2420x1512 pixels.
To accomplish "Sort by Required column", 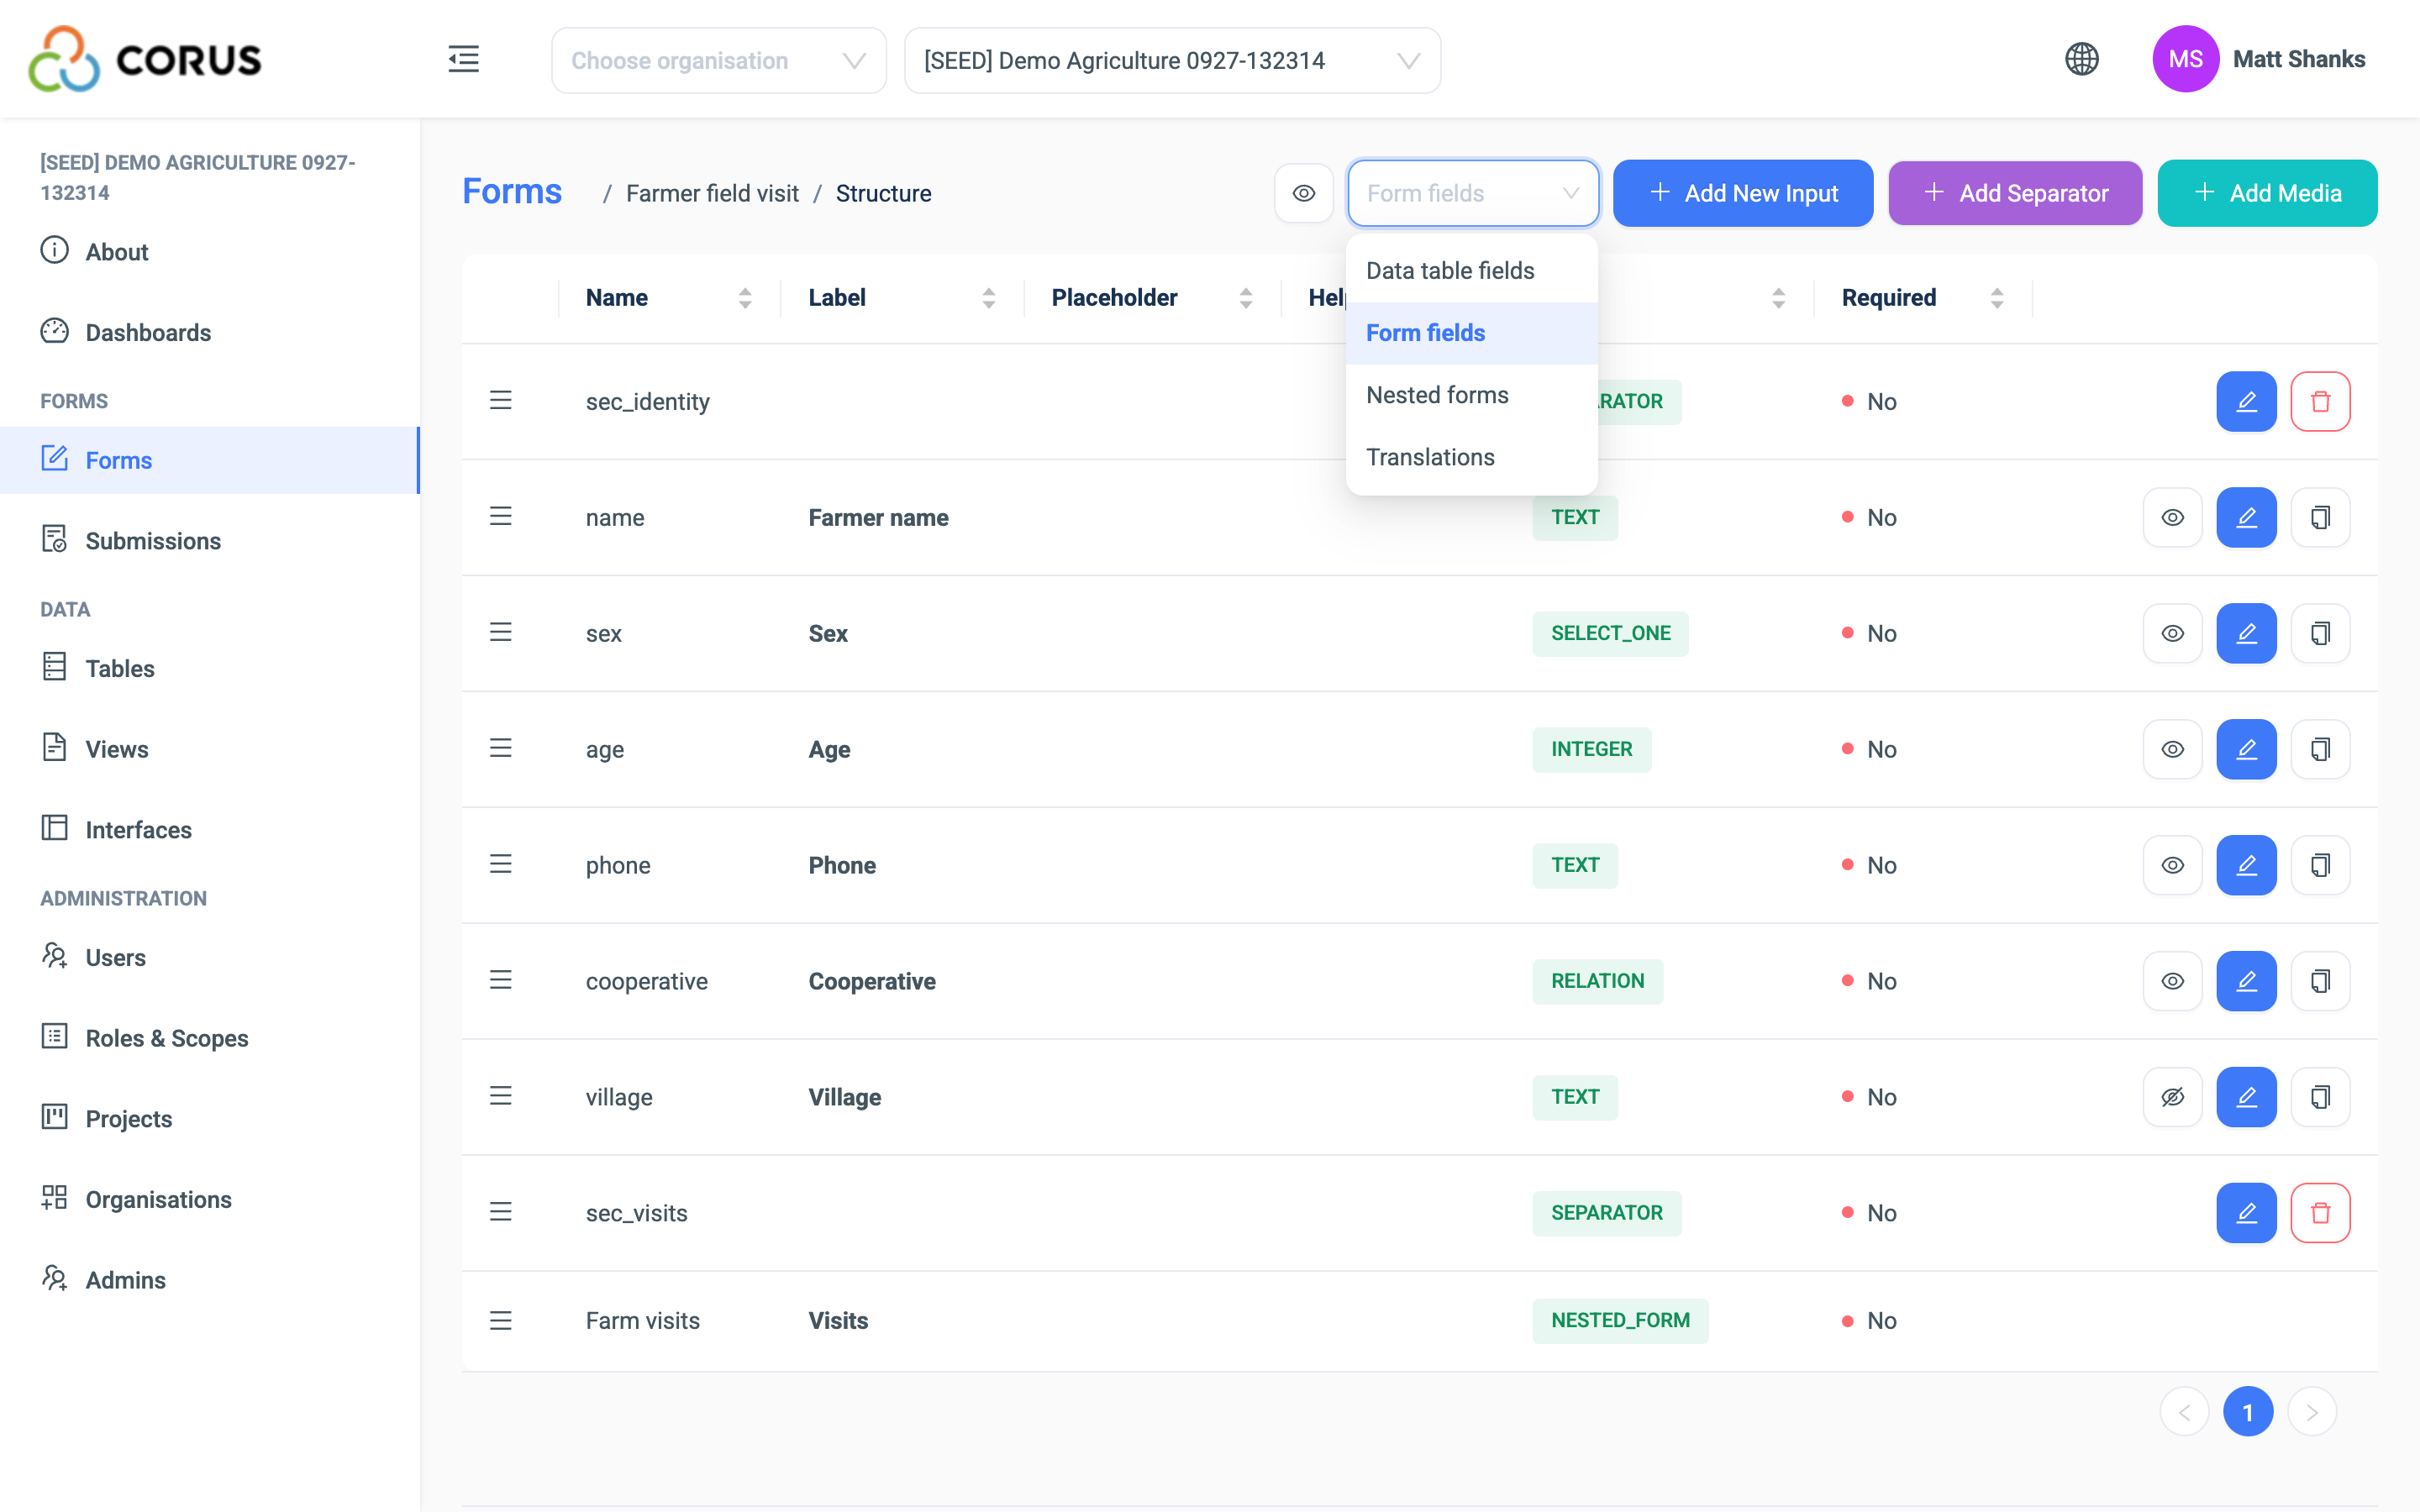I will pos(1996,298).
